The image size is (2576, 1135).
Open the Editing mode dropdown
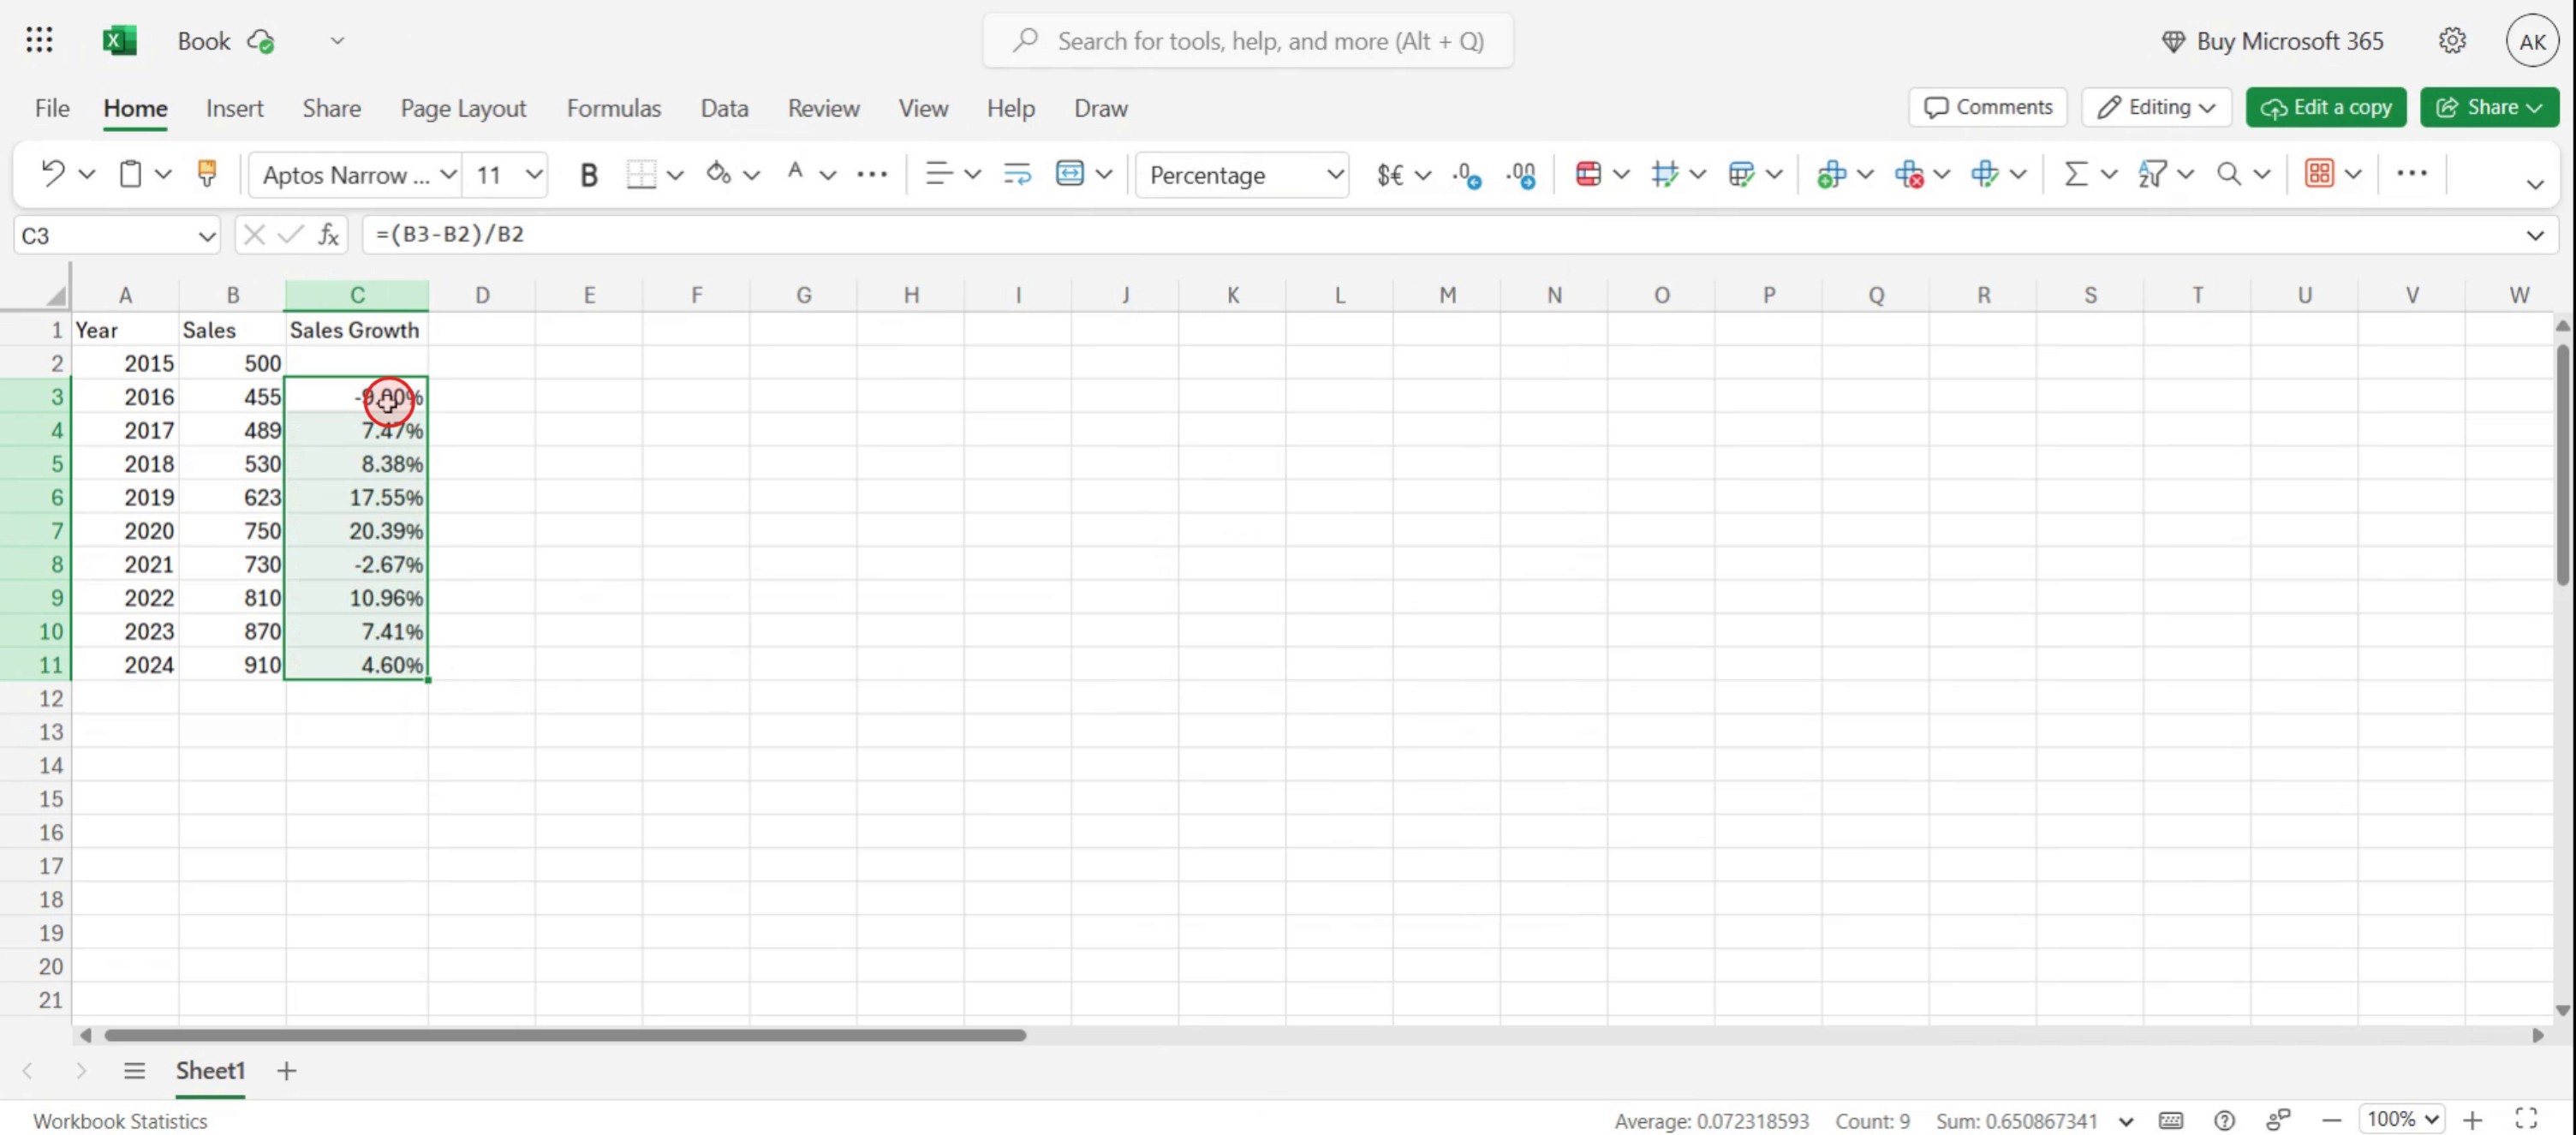(x=2157, y=107)
